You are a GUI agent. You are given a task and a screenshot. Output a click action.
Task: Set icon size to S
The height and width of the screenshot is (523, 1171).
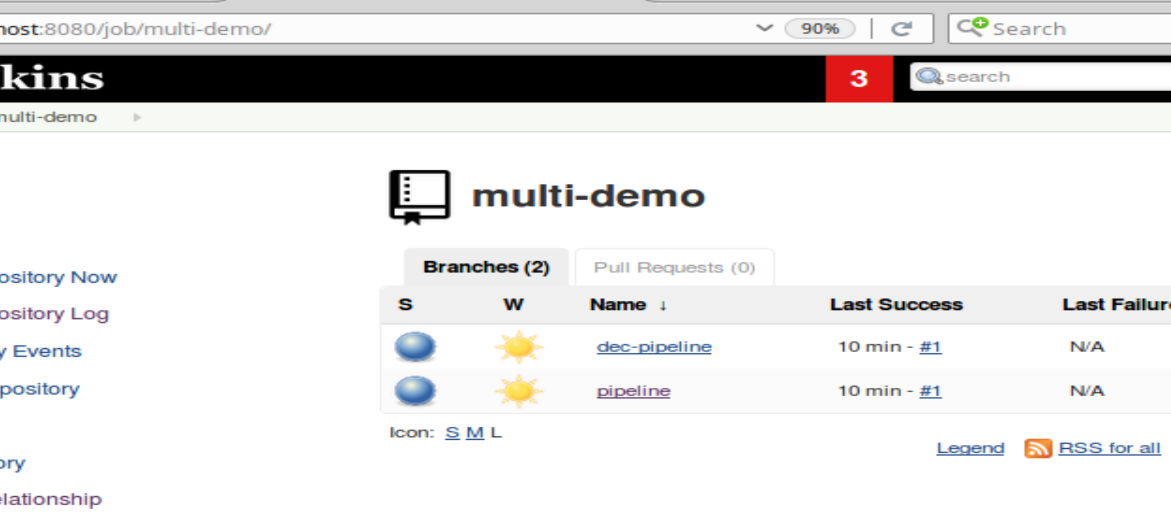(452, 433)
